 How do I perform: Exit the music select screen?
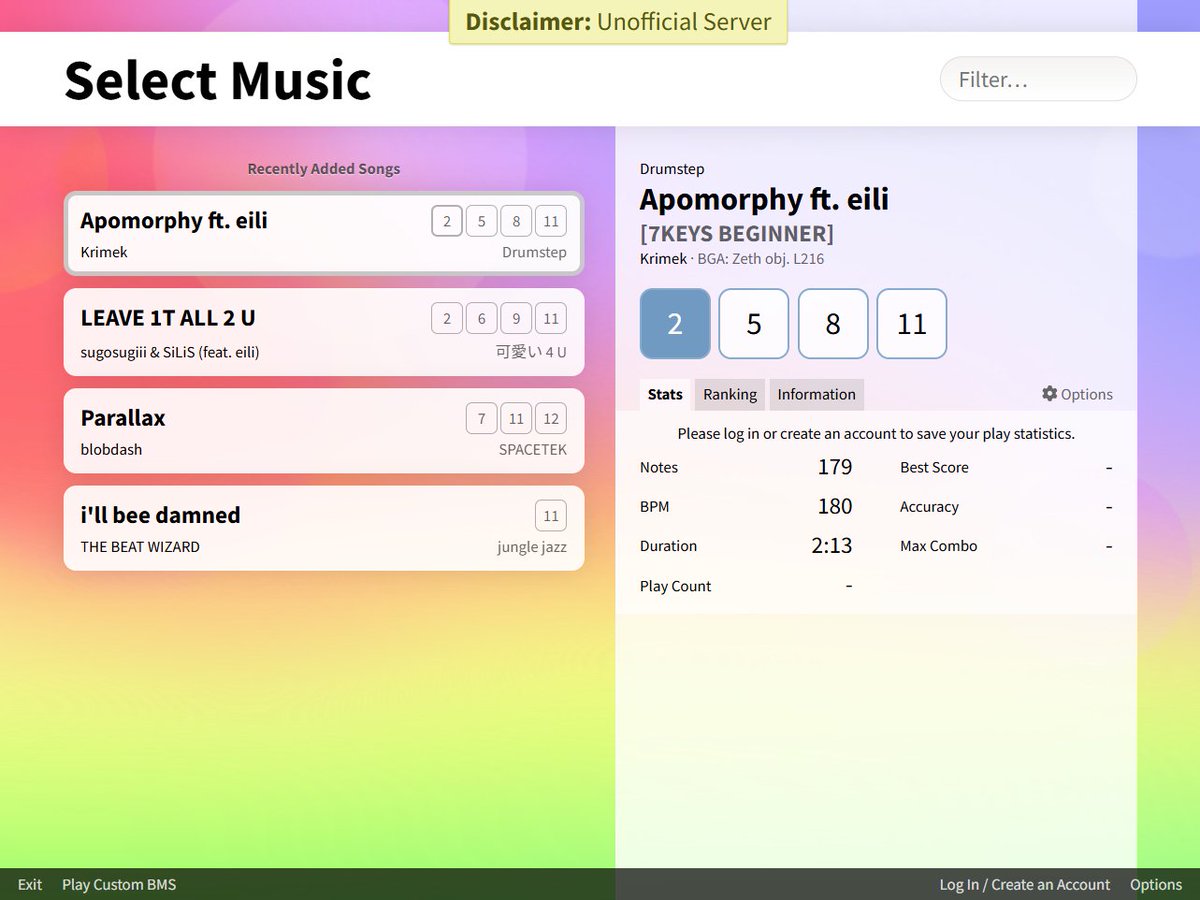pos(29,884)
